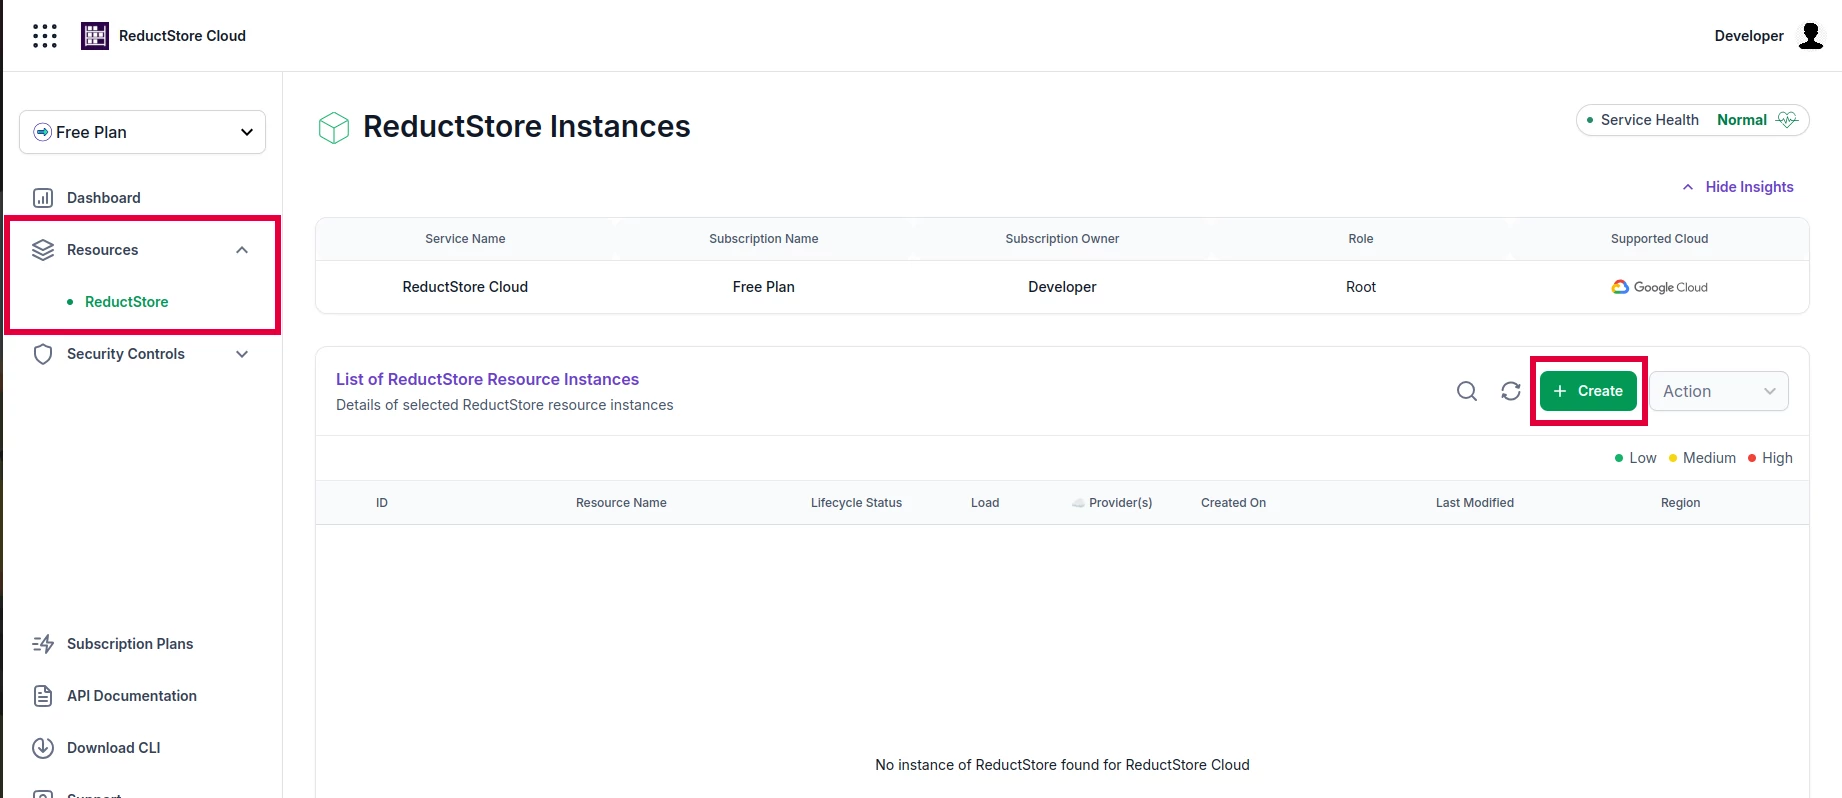Click the Service Name column header
Screen dimensions: 1842x798
click(465, 239)
